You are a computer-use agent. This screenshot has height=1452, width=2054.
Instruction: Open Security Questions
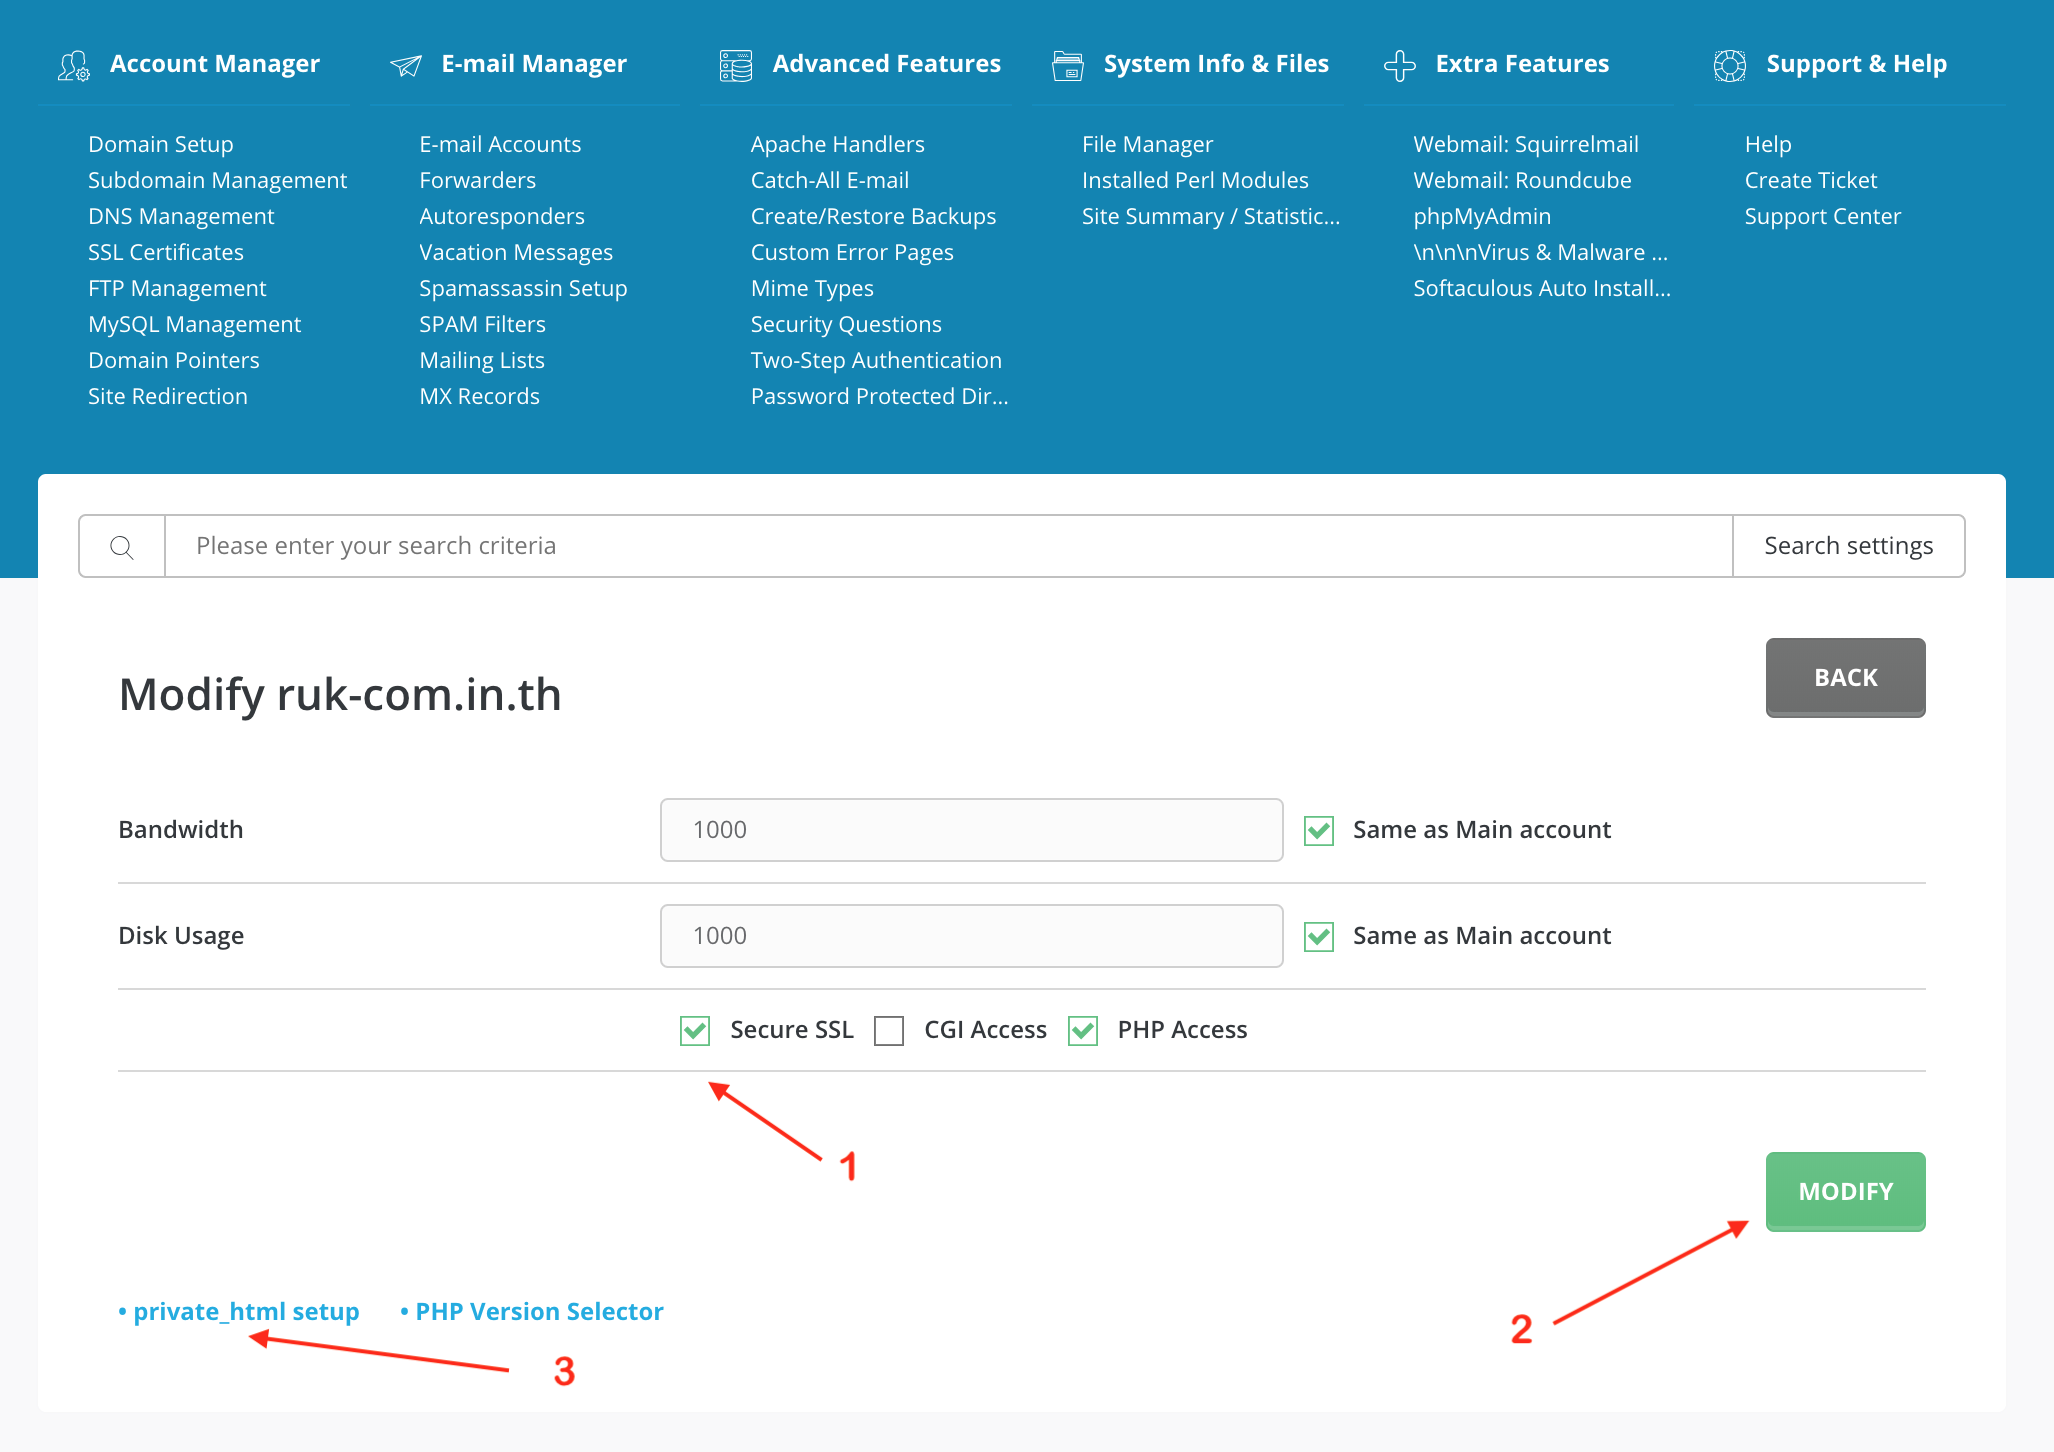point(846,324)
